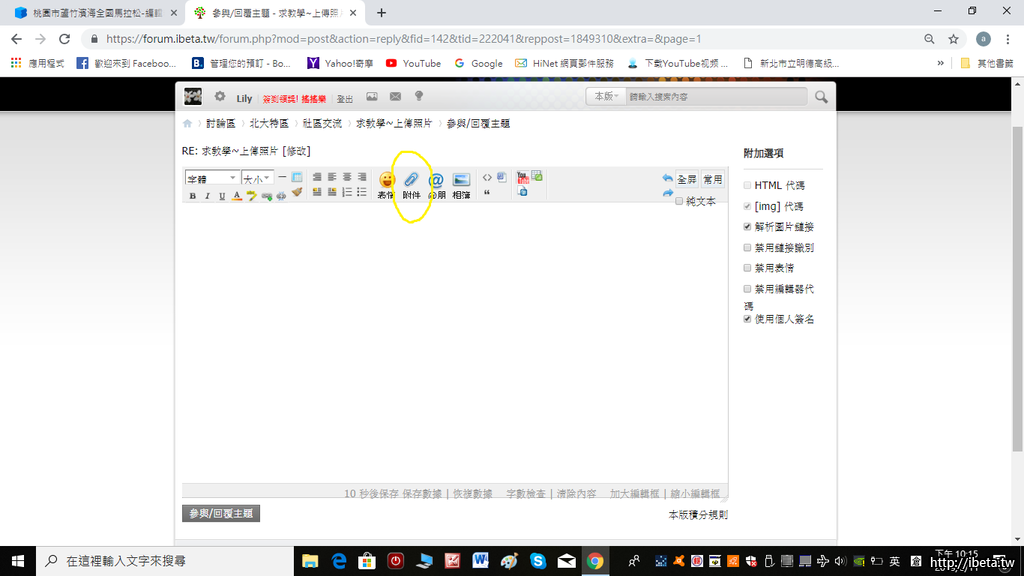Click the forum search magnifier icon
Screen dimensions: 1024x576
[x=821, y=97]
